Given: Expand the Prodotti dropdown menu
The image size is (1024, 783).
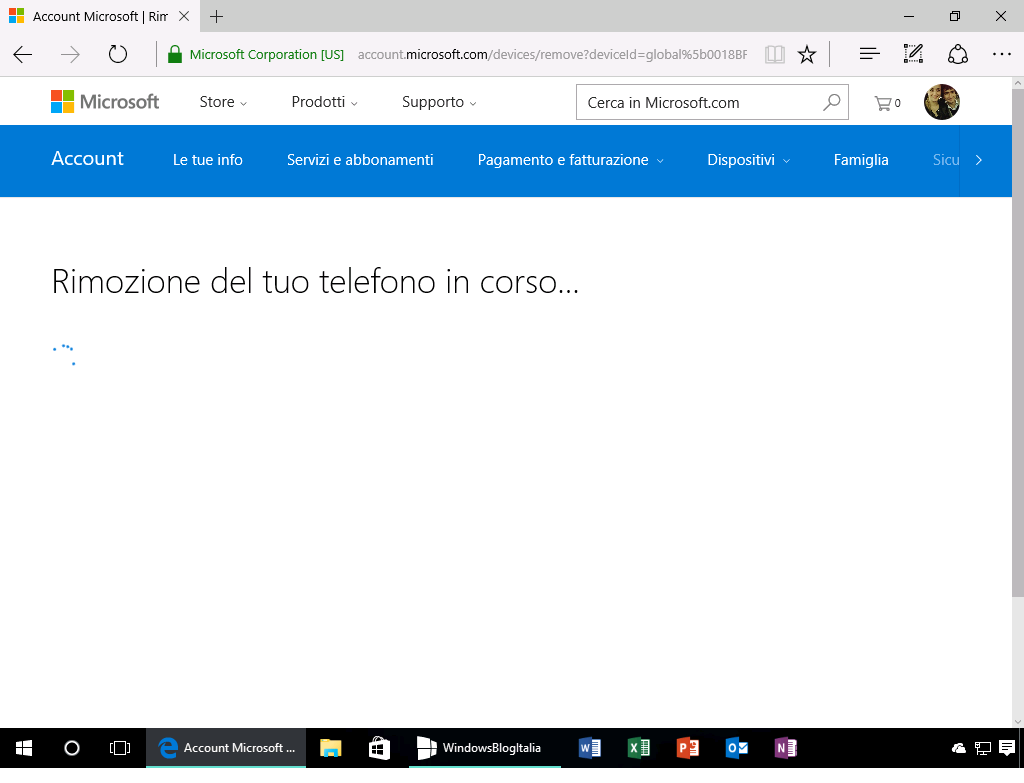Looking at the screenshot, I should click(x=325, y=102).
